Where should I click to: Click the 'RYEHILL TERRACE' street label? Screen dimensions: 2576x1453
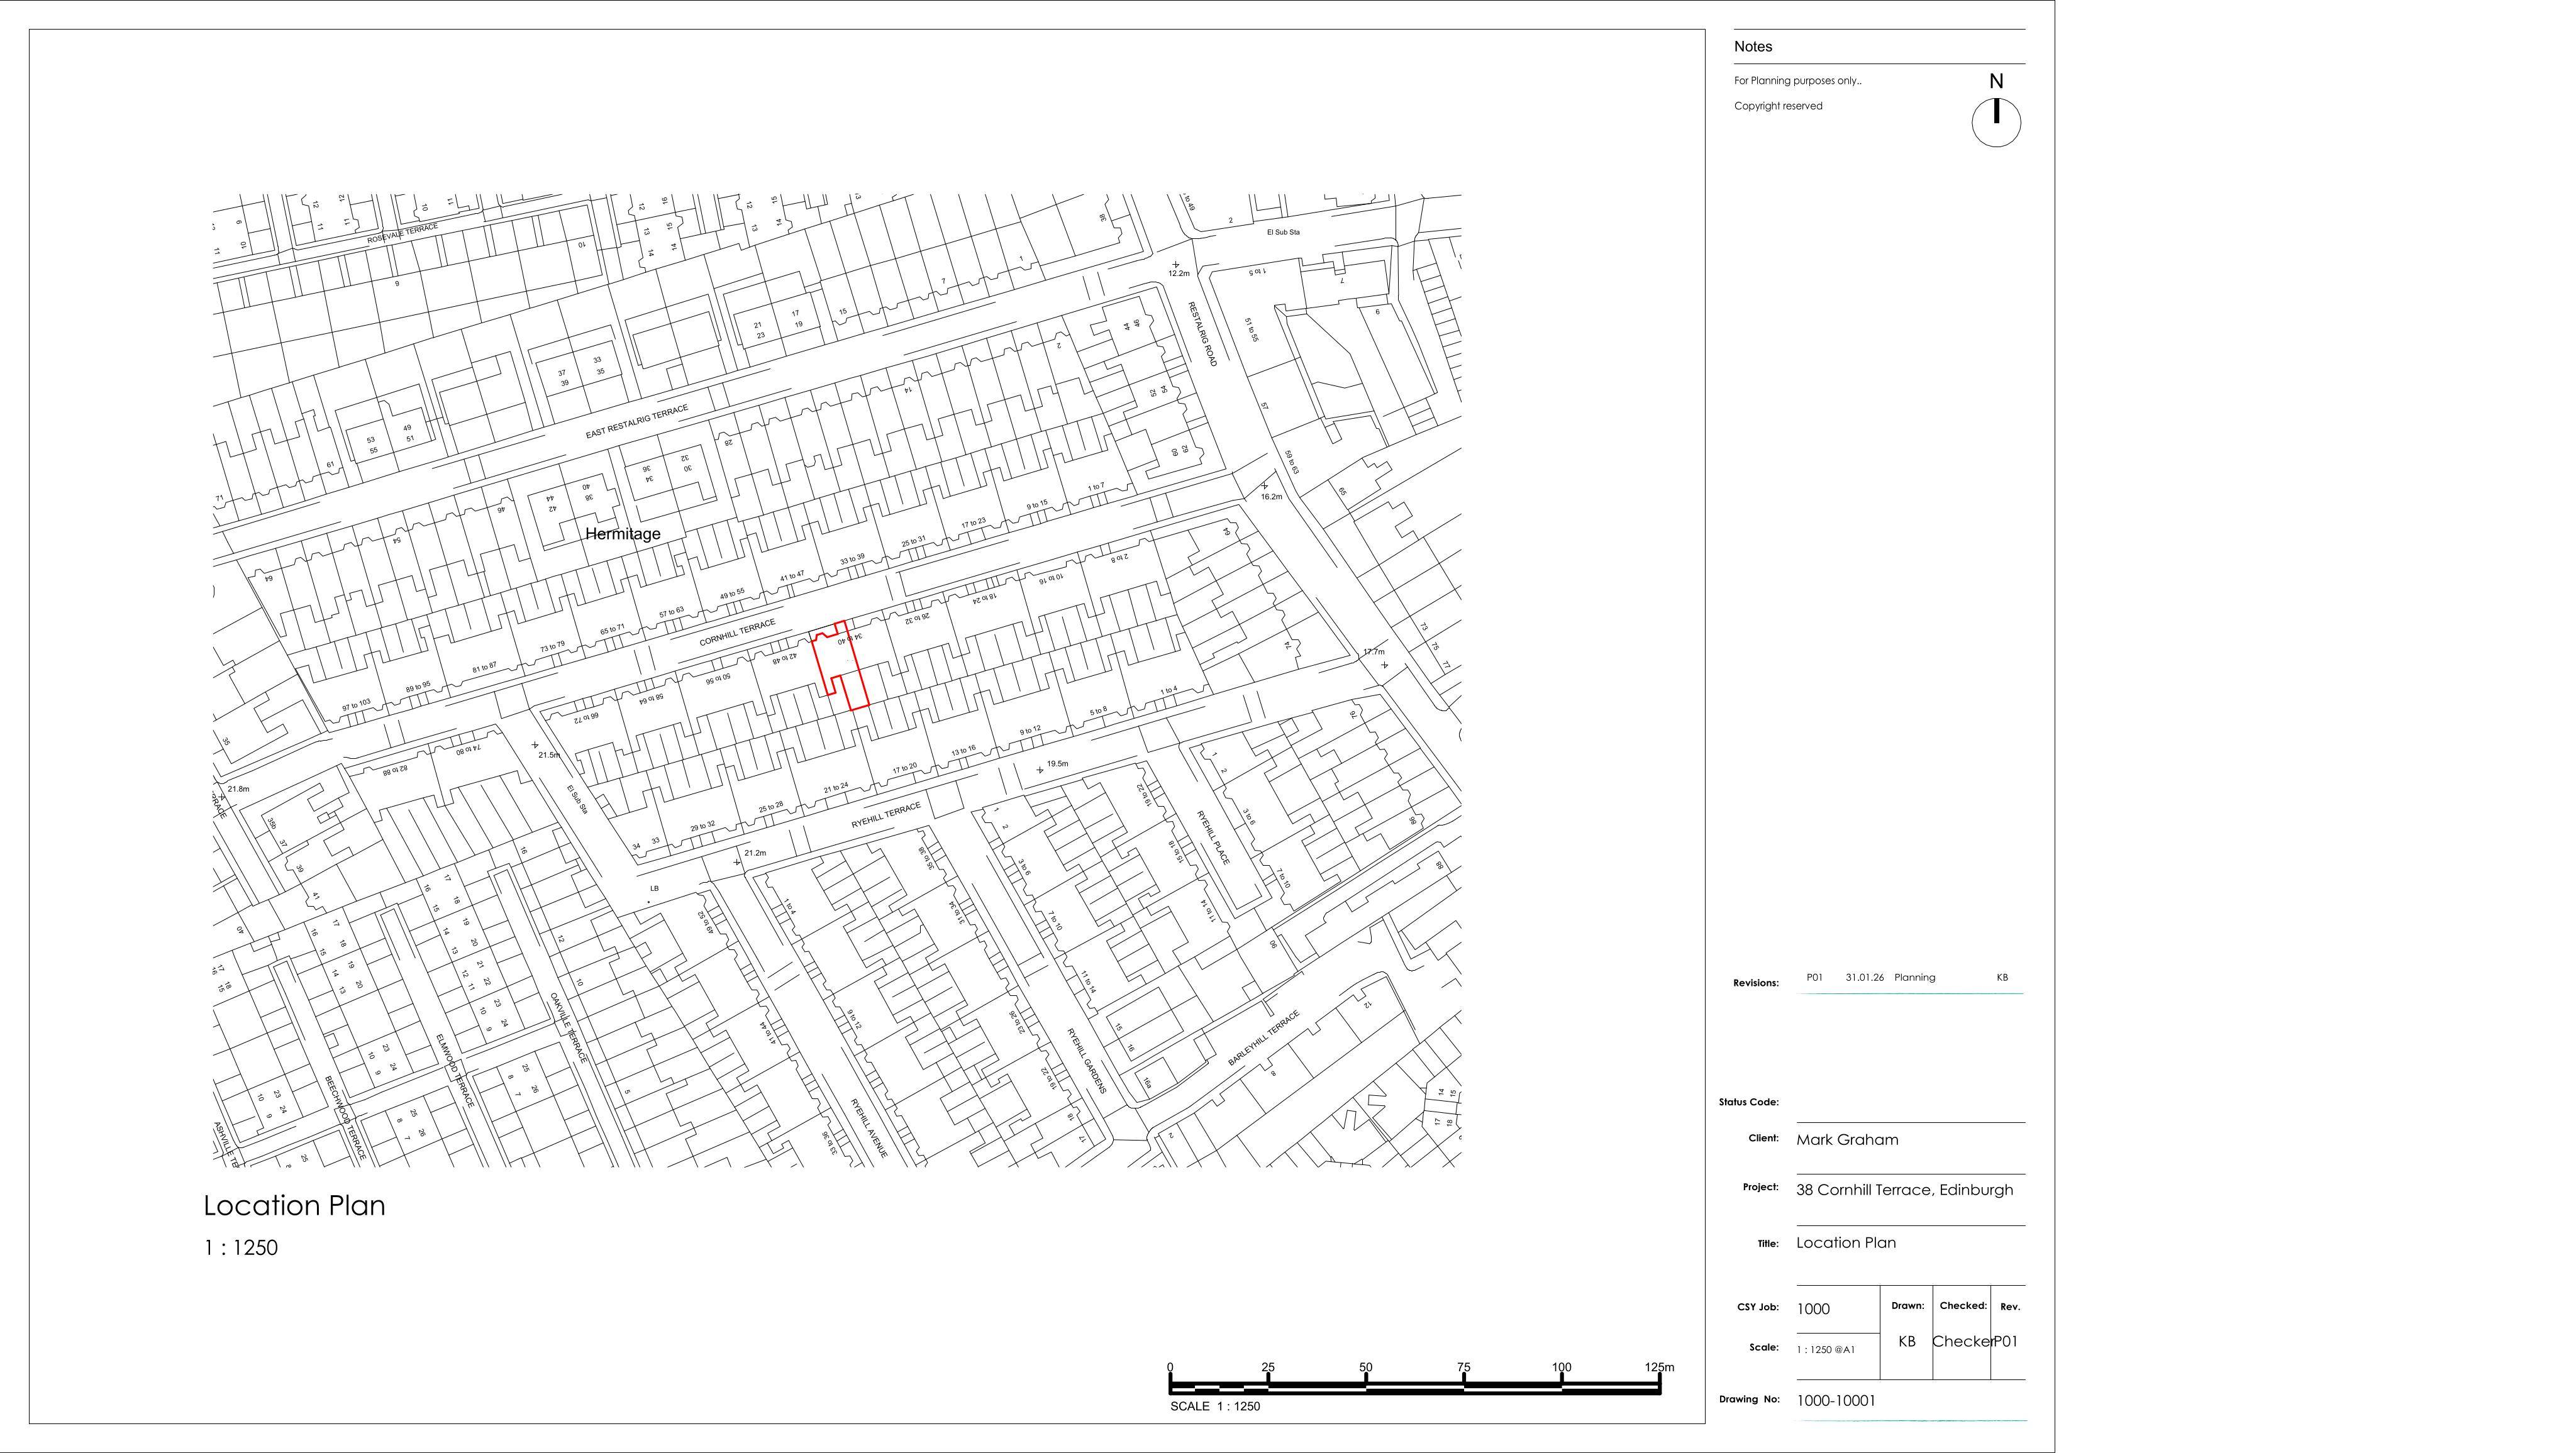click(x=886, y=815)
